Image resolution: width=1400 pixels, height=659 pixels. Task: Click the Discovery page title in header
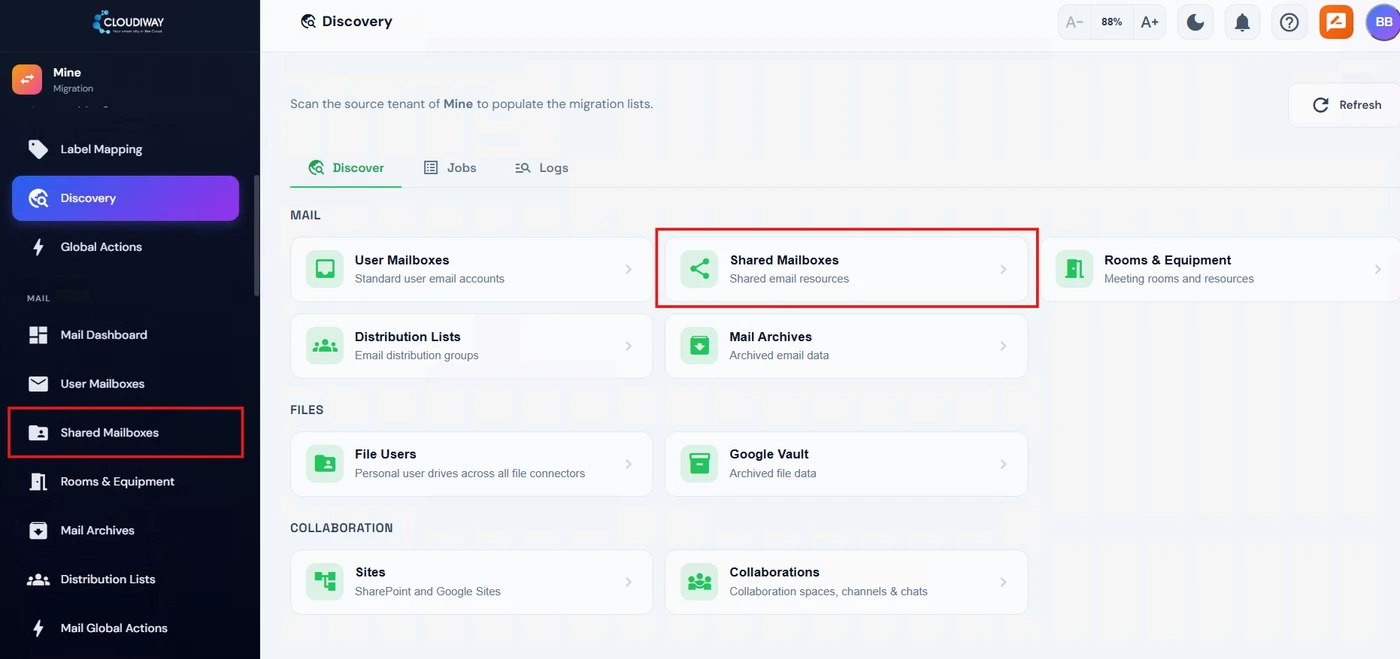[x=357, y=21]
